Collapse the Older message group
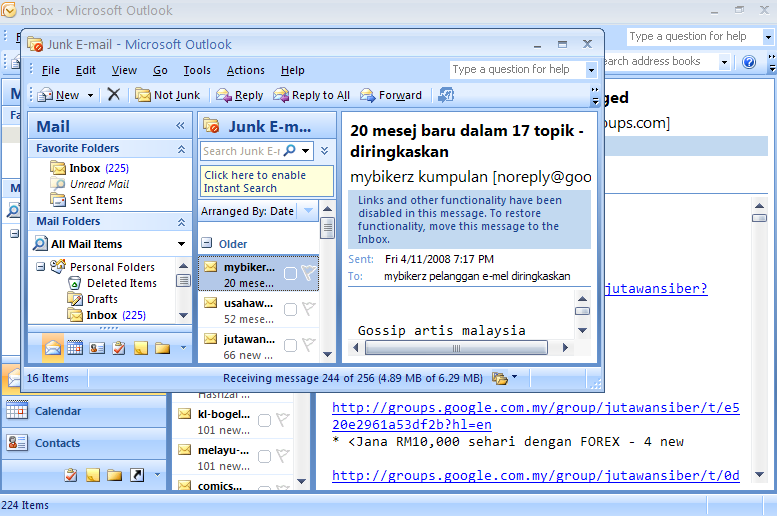777x516 pixels. coord(207,243)
